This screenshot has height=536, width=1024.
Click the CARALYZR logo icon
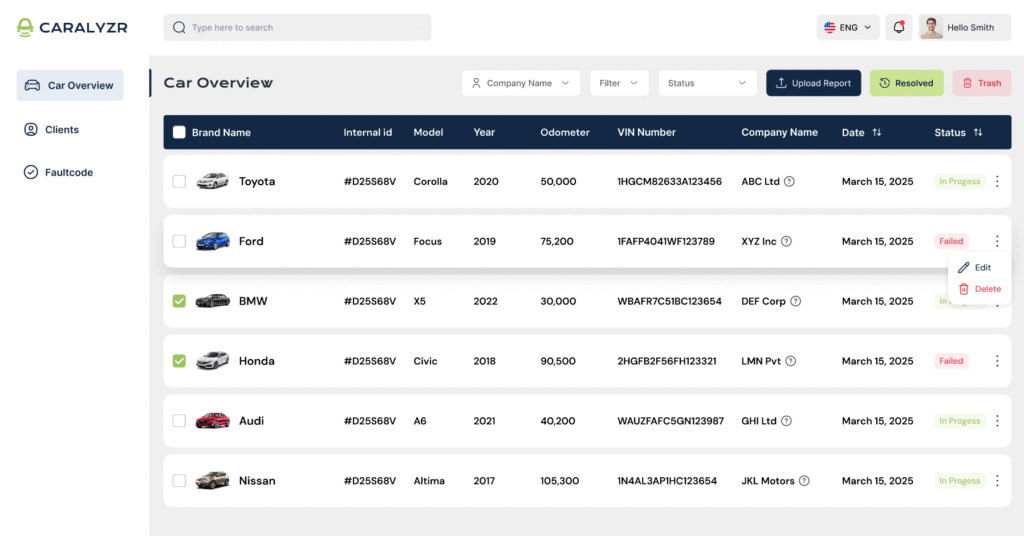(x=25, y=27)
